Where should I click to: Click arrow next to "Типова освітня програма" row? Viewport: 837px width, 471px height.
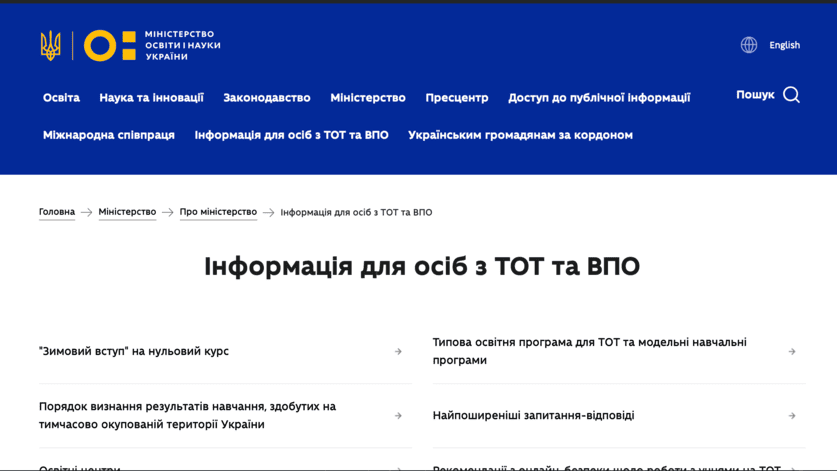coord(792,351)
